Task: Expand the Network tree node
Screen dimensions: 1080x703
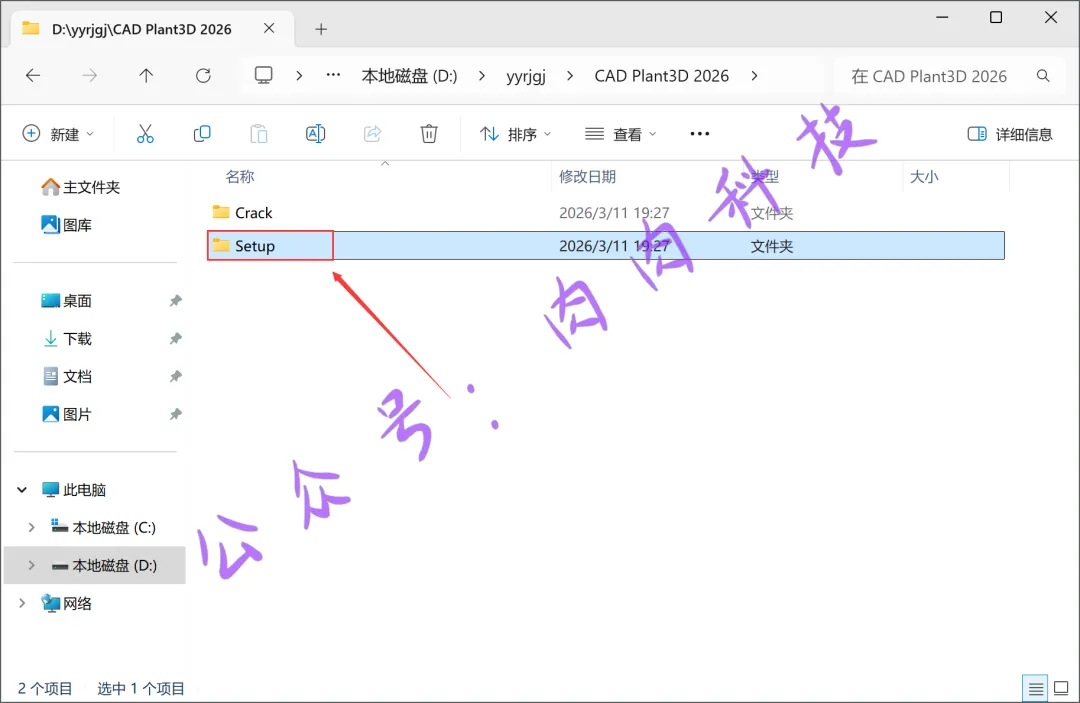Action: [22, 603]
